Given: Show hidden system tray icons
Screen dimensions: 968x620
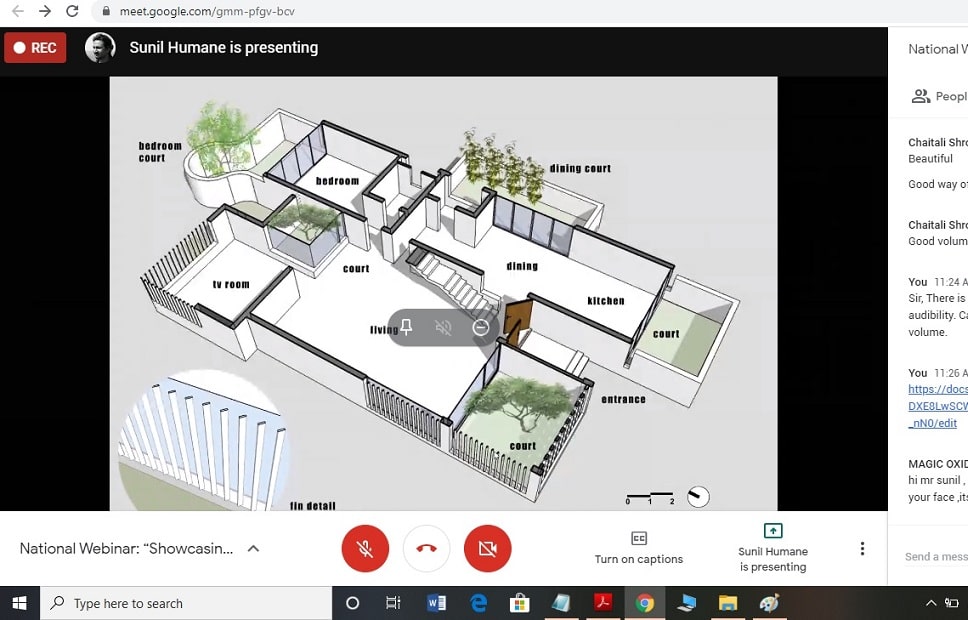Looking at the screenshot, I should (x=931, y=603).
